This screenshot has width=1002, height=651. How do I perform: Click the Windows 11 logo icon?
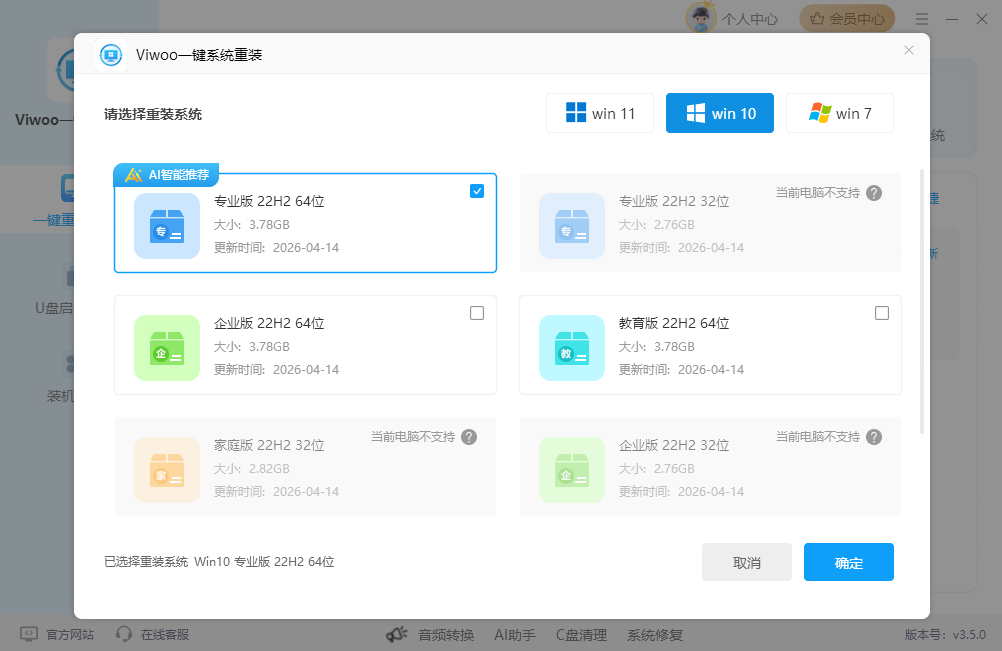576,112
